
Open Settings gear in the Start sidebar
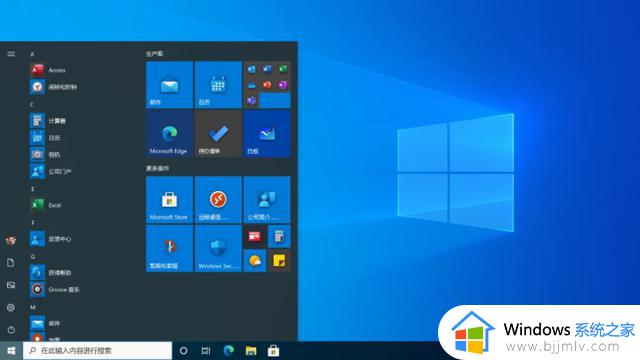point(11,307)
